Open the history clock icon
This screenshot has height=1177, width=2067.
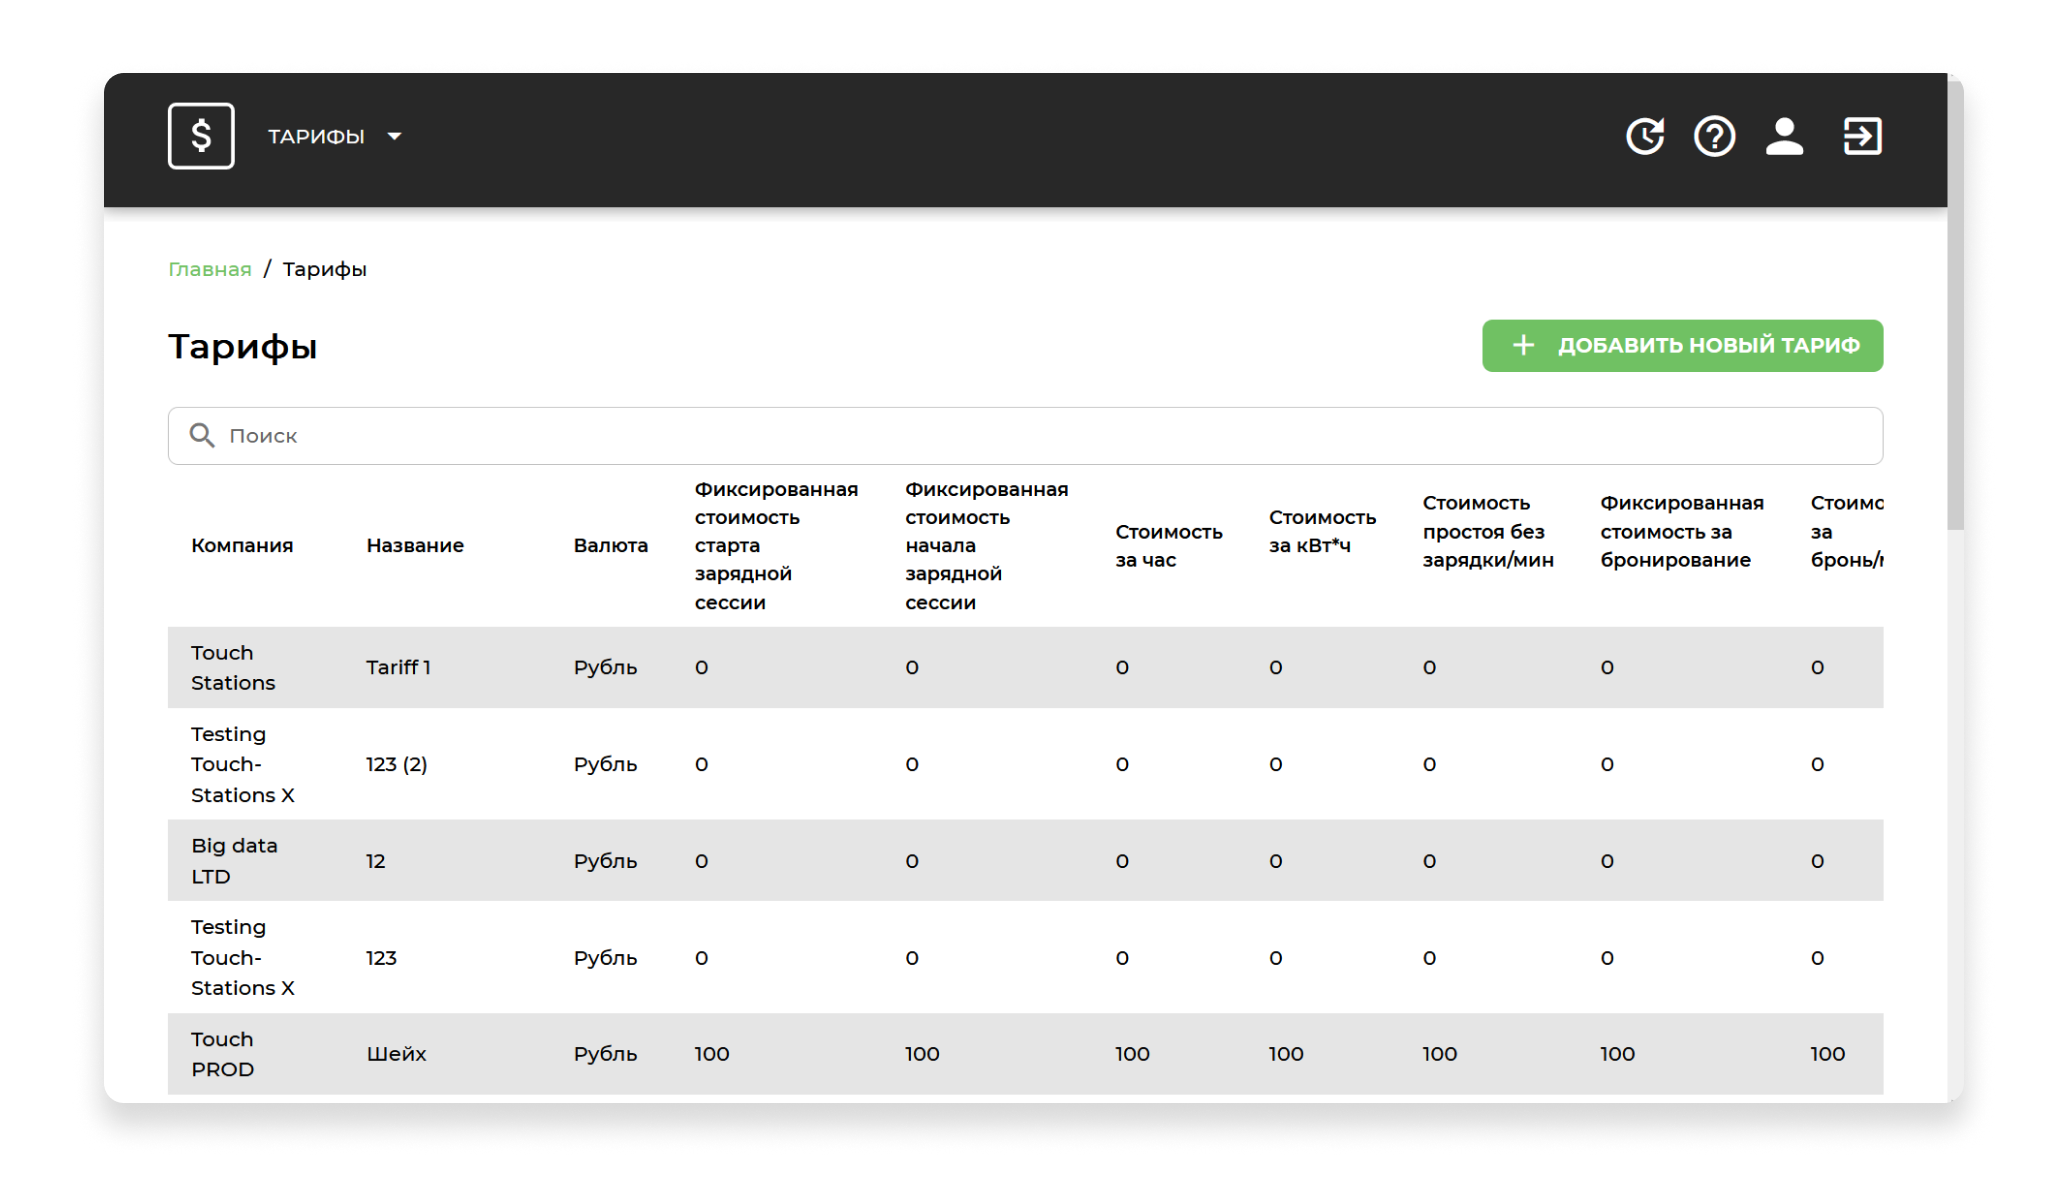point(1645,136)
